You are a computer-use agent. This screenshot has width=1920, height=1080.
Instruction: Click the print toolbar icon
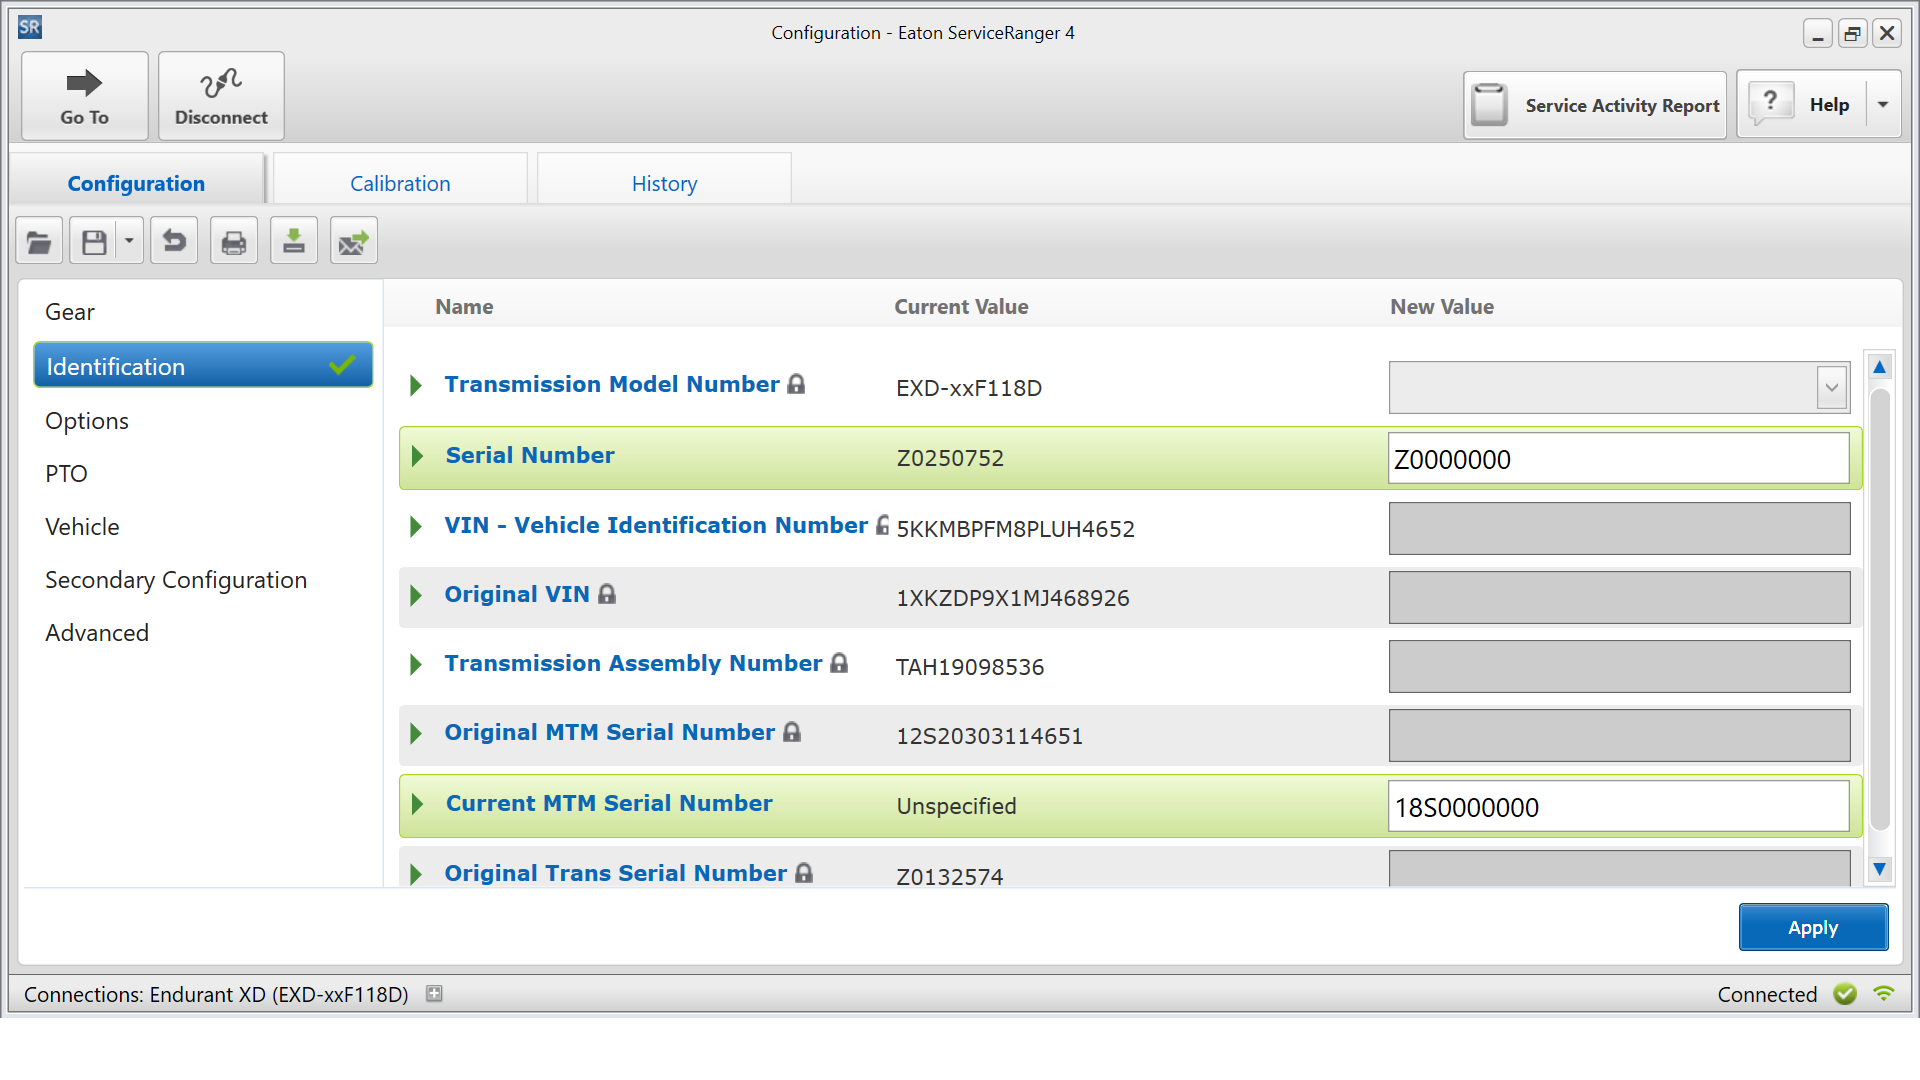click(x=234, y=242)
